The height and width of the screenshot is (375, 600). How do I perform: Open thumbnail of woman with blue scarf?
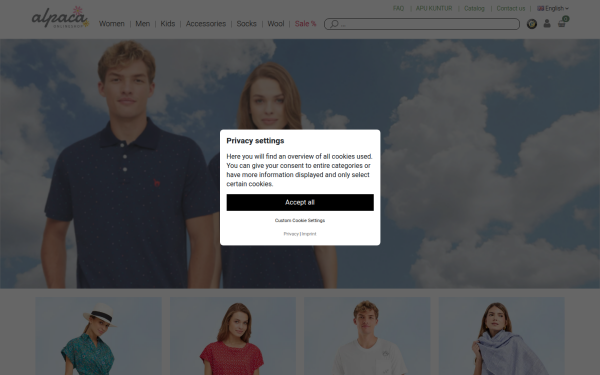(x=502, y=336)
